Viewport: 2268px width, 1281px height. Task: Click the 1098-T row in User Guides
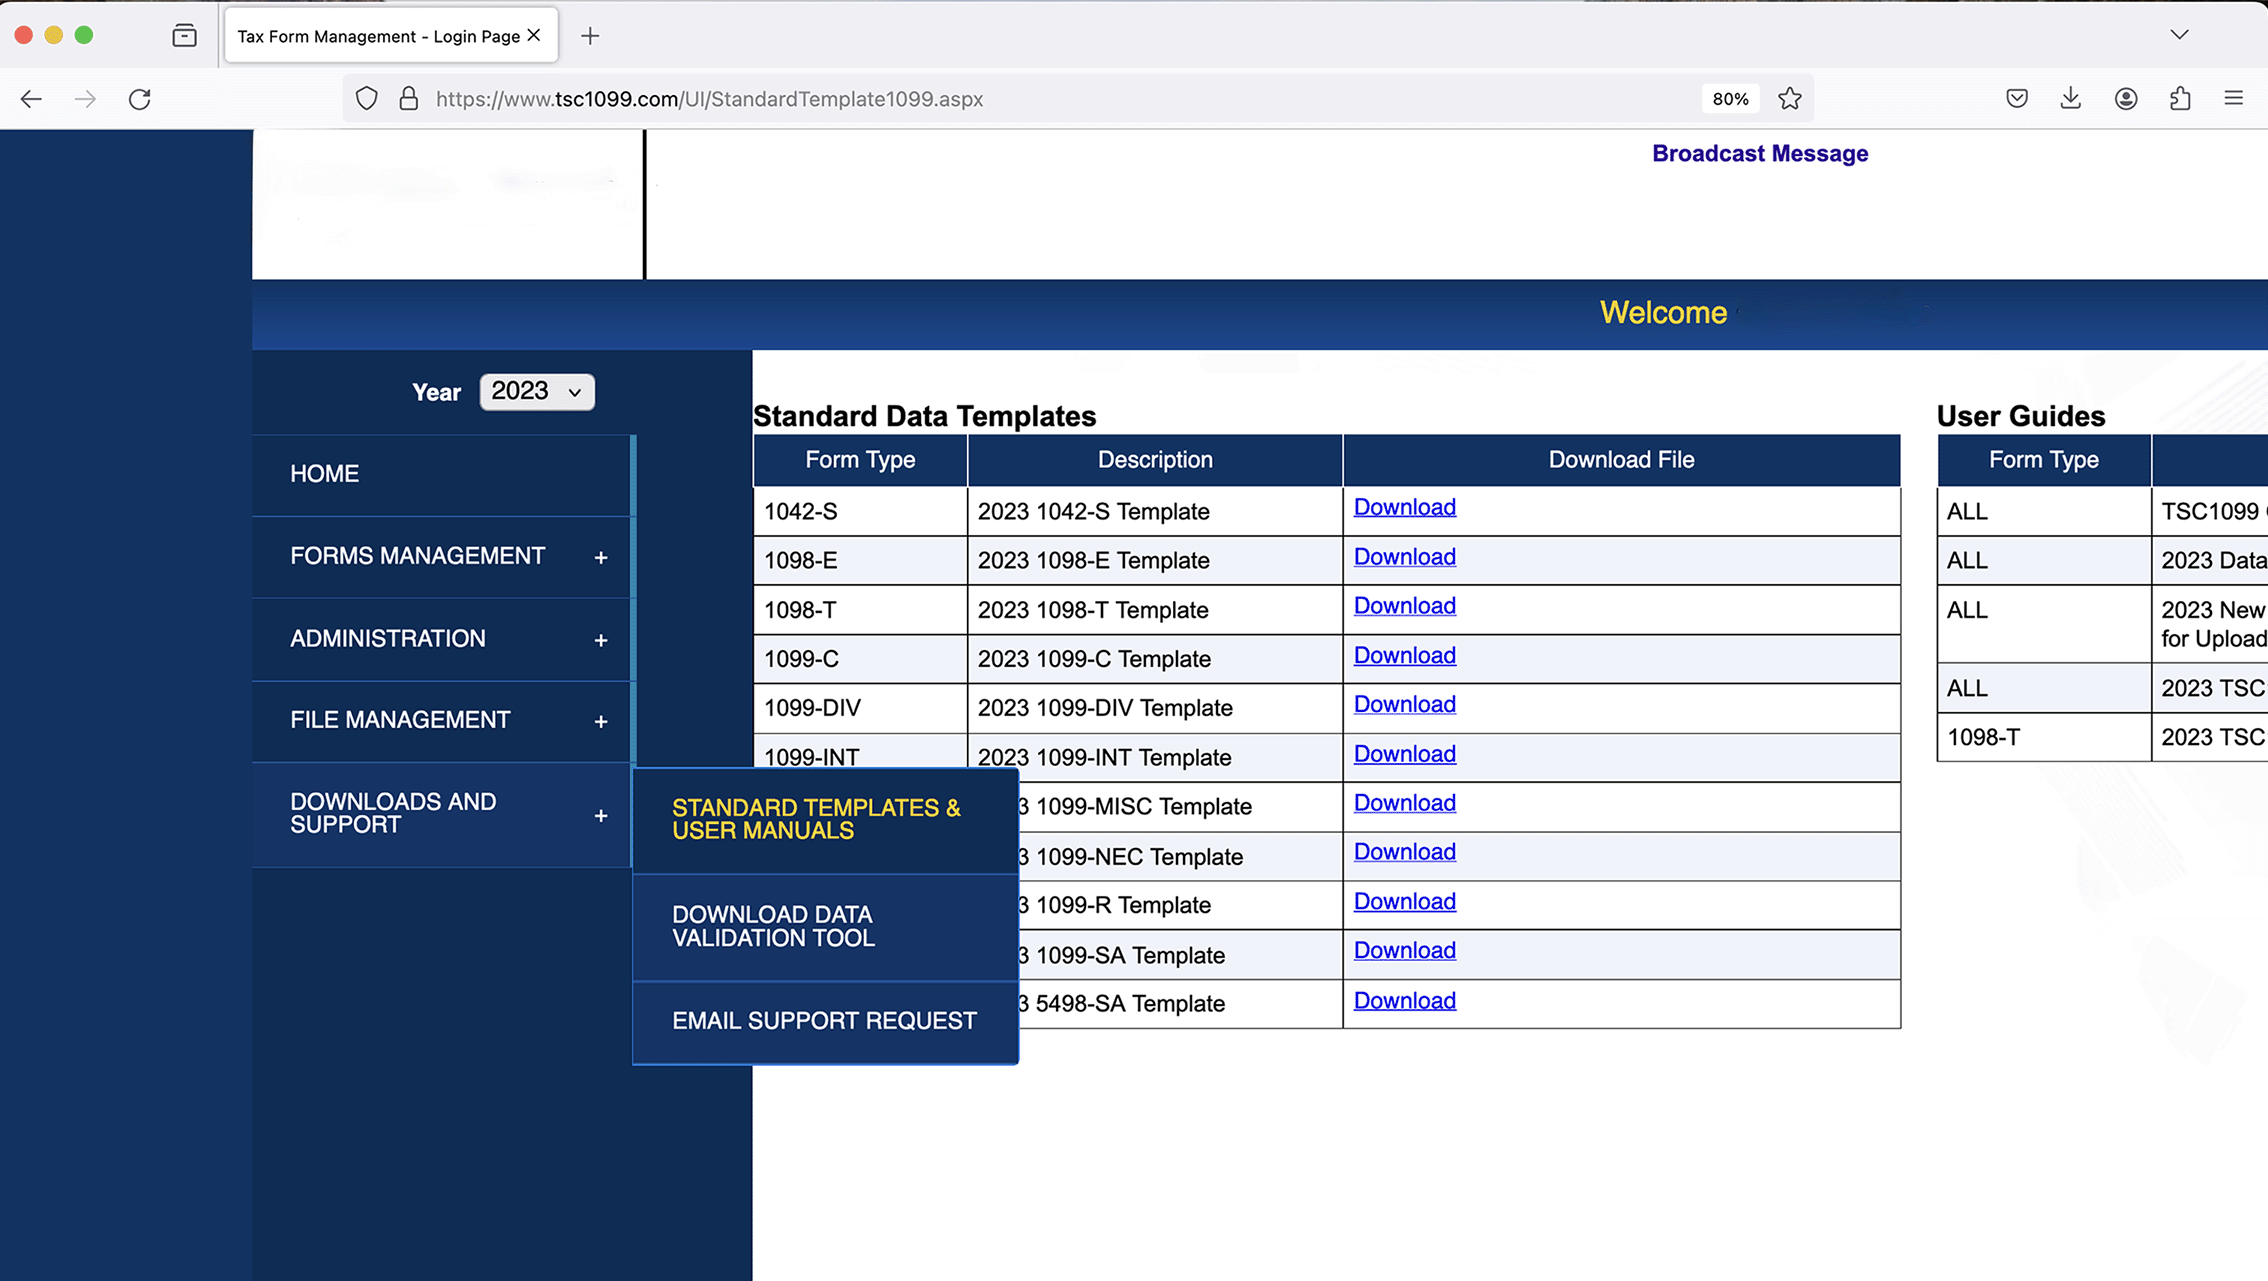tap(2102, 737)
